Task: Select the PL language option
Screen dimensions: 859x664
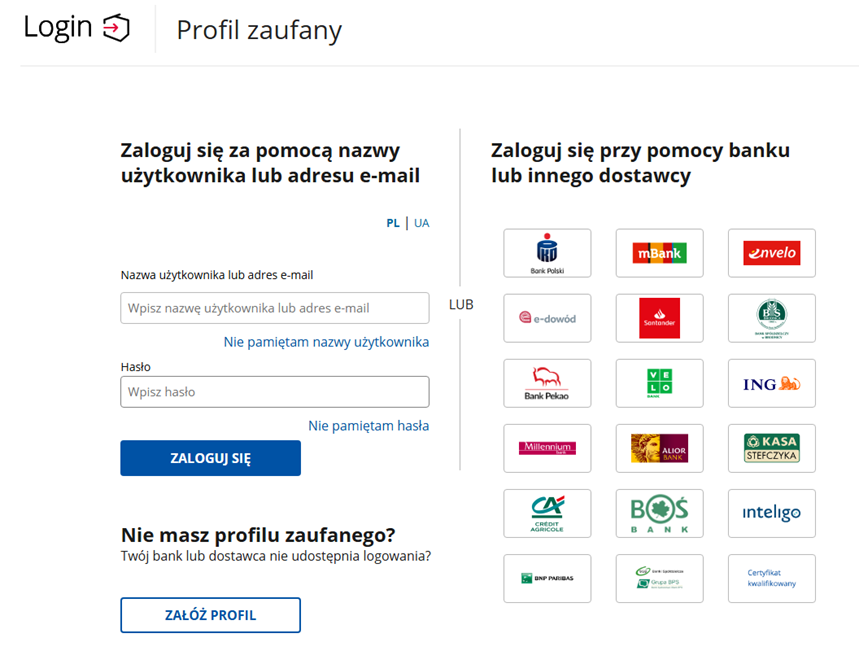Action: coord(393,223)
